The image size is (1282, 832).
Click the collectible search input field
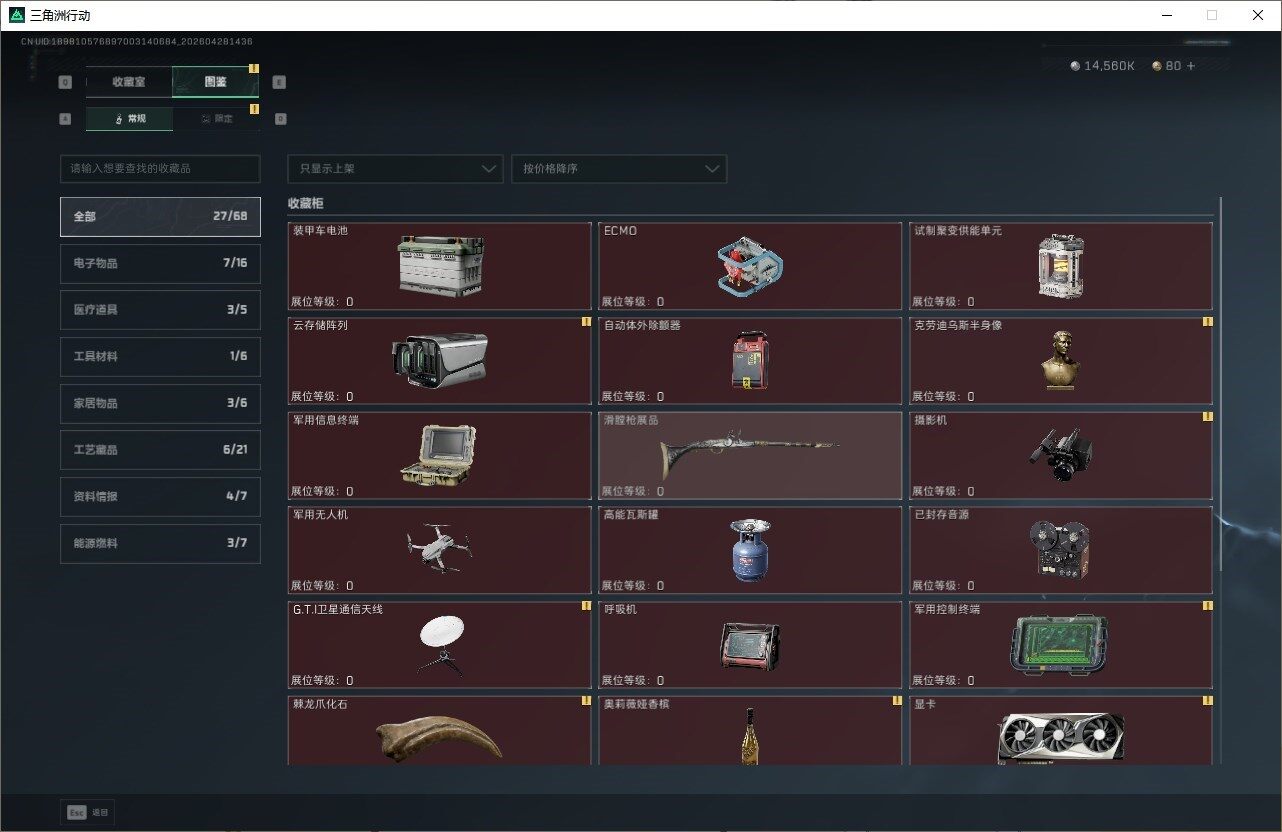160,169
